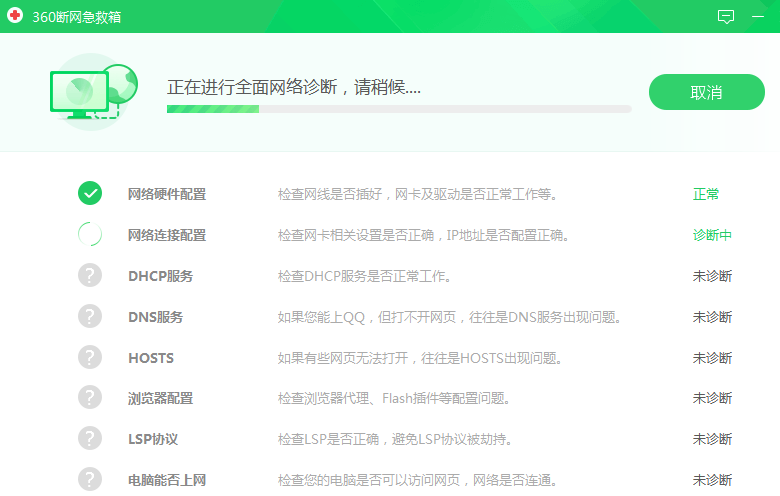Screen dimensions: 780x496
Task: Click the diagnosis progress bar
Action: 399,109
